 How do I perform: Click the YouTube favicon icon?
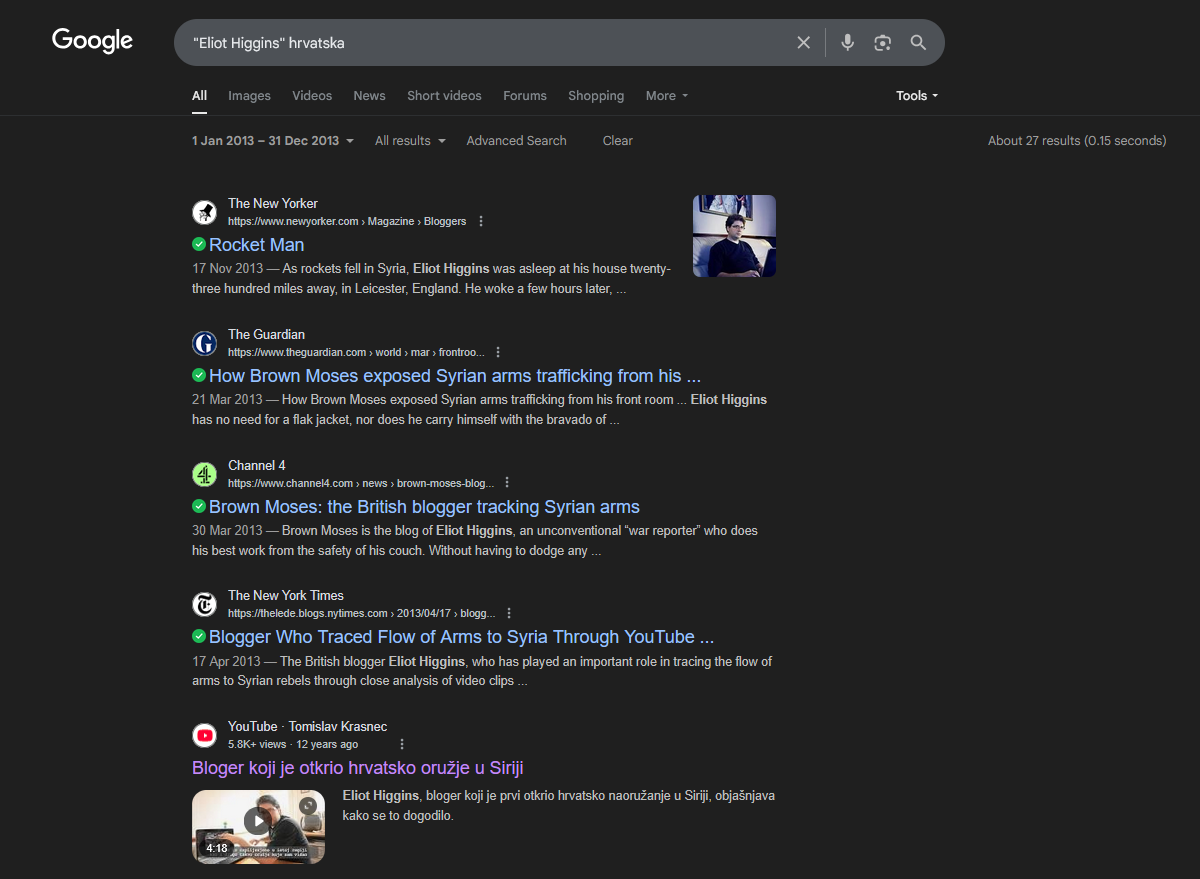tap(205, 735)
